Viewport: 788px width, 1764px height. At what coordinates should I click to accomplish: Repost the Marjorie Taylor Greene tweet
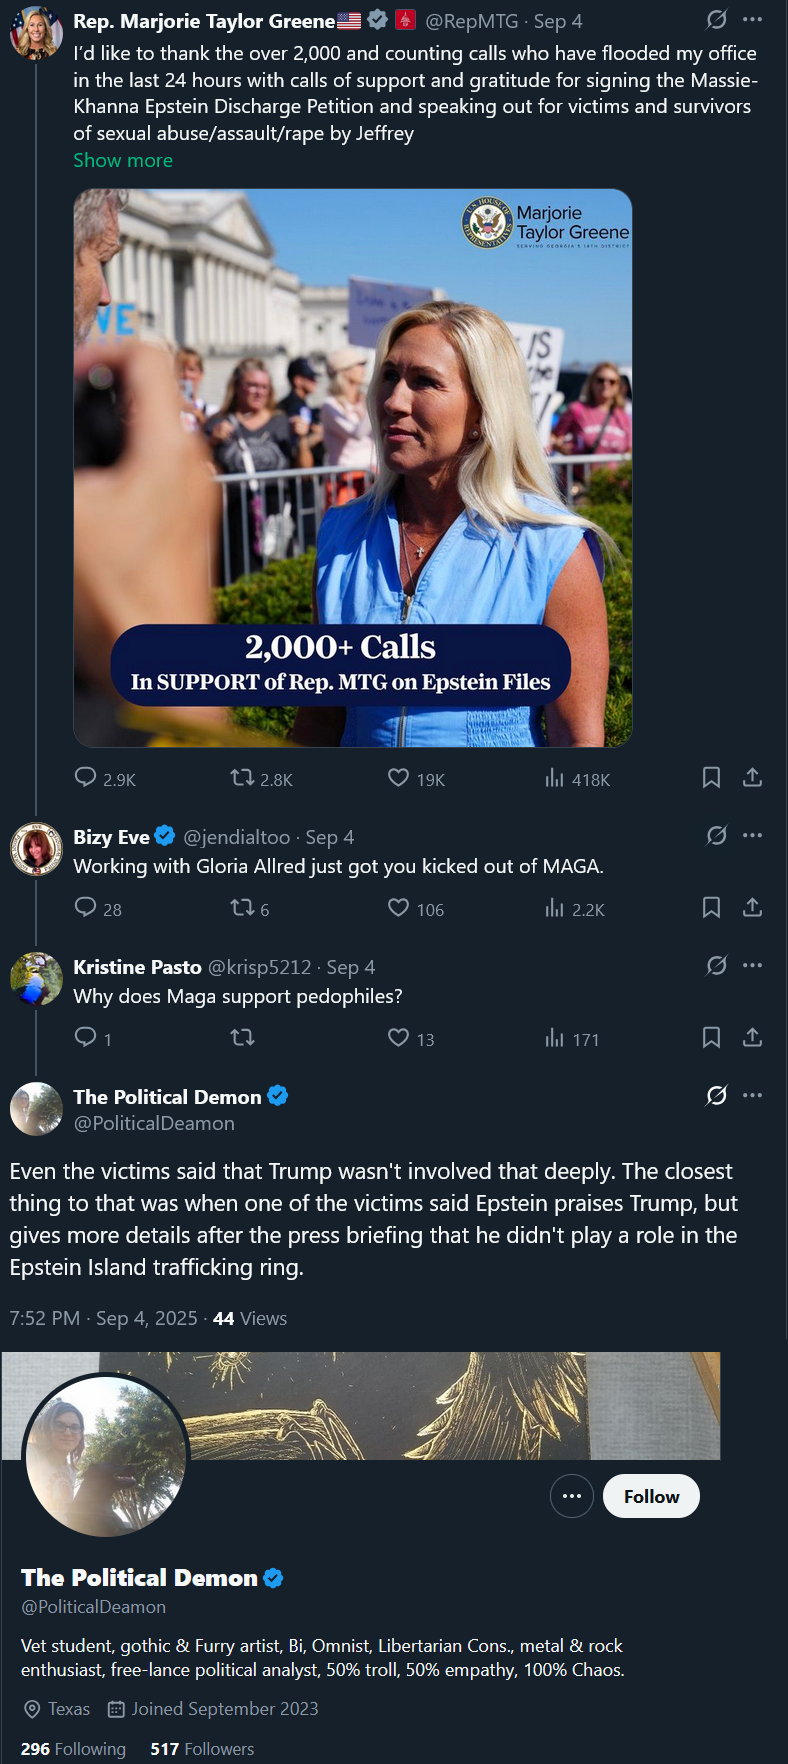242,778
